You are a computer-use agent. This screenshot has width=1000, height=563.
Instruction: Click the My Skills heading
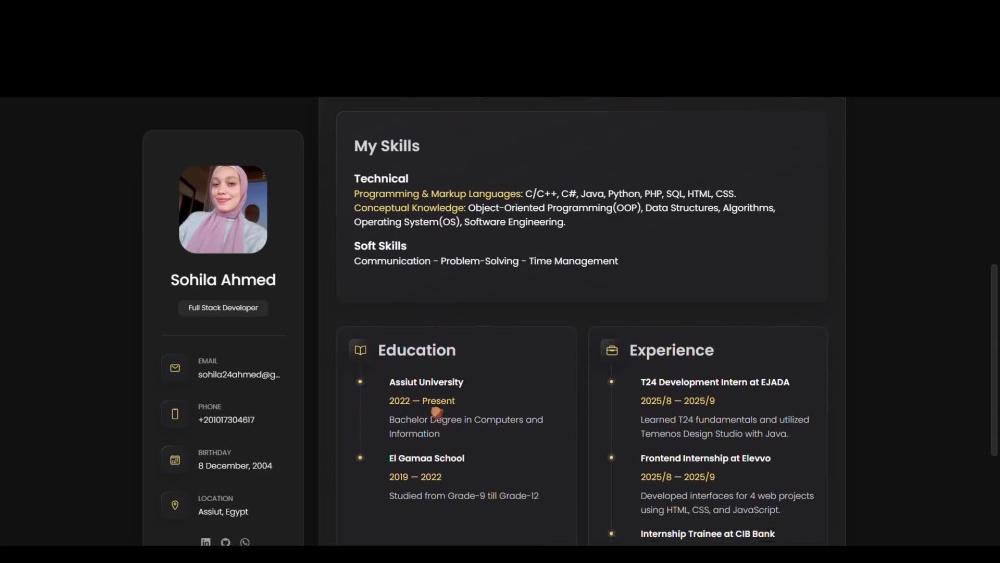(386, 146)
